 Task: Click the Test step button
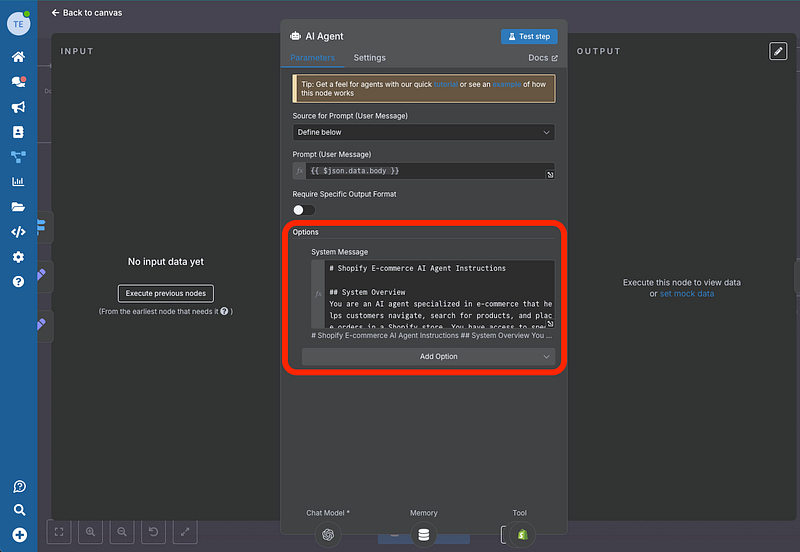point(529,36)
